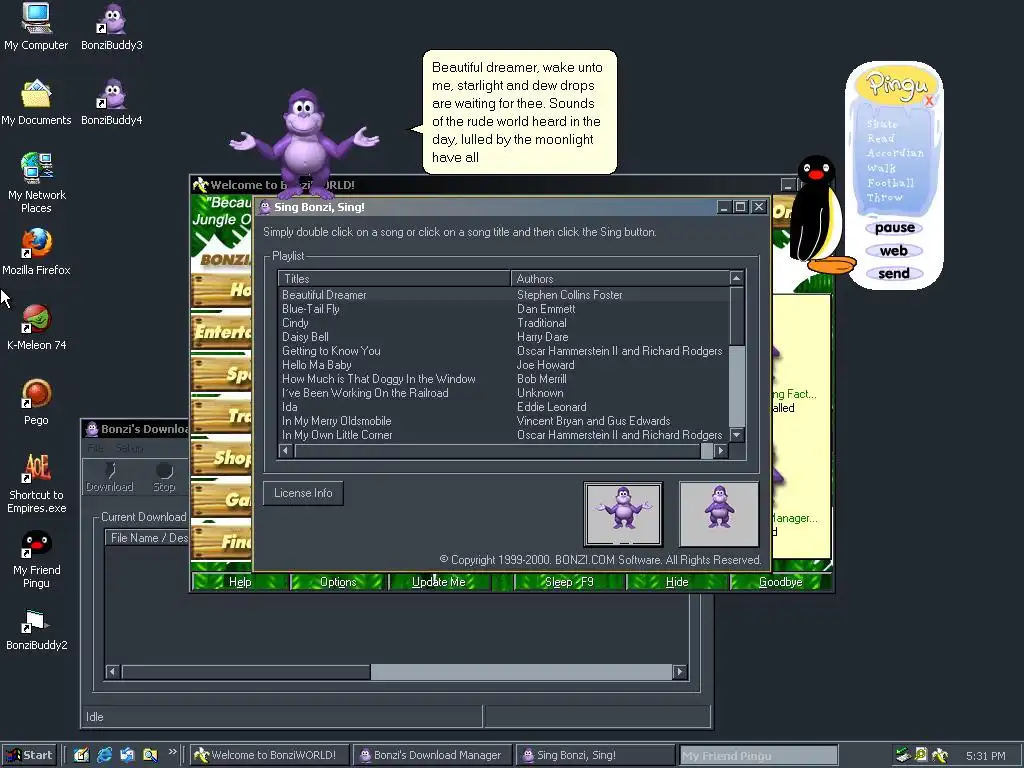The image size is (1024, 768).
Task: Select Getting to Know You song
Action: pos(504,351)
